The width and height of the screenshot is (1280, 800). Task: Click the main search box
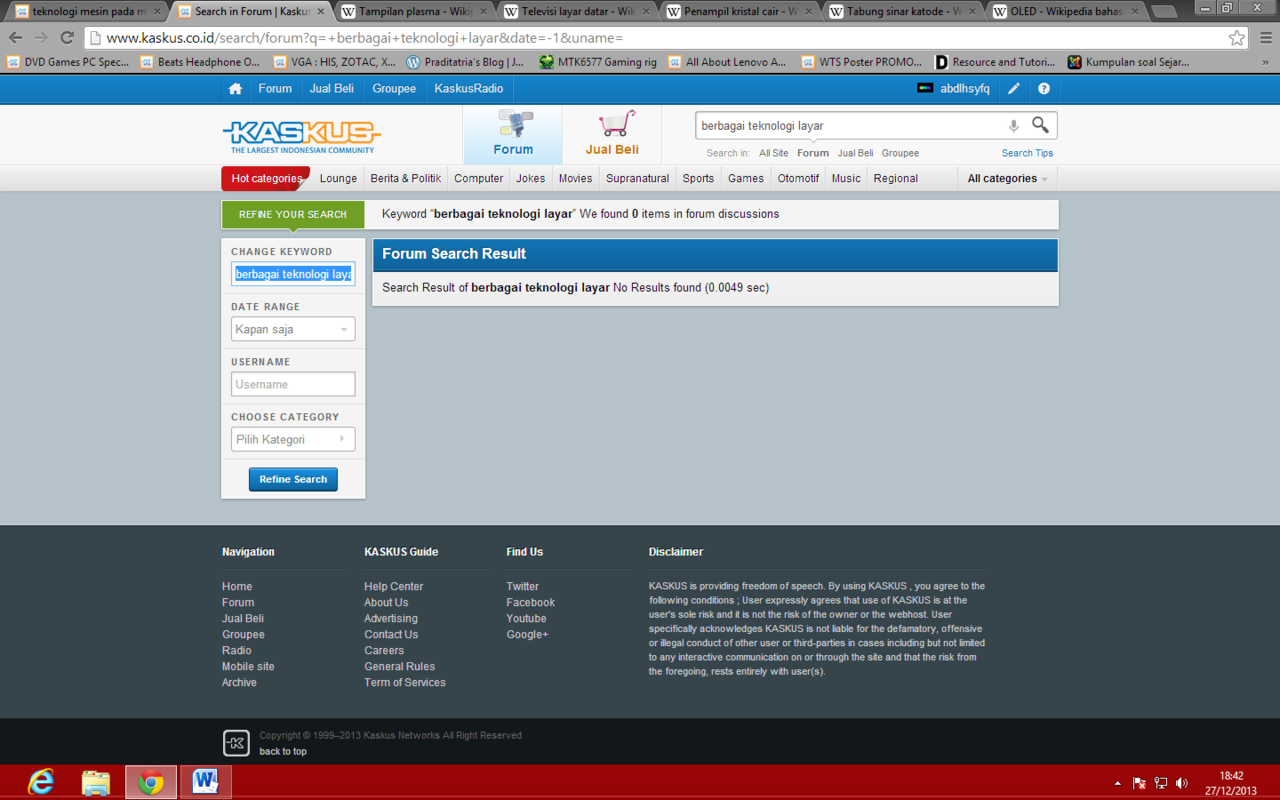pyautogui.click(x=850, y=126)
